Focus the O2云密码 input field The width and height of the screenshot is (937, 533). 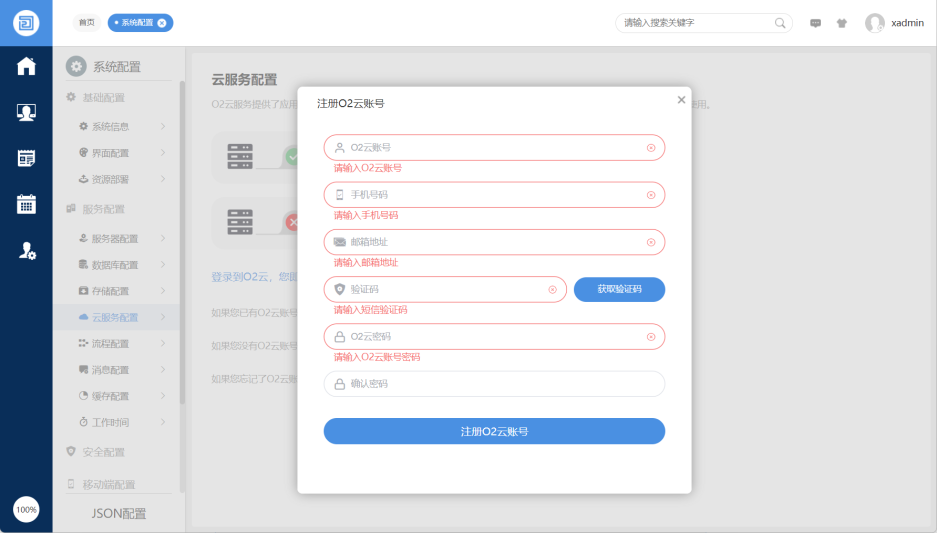point(494,336)
